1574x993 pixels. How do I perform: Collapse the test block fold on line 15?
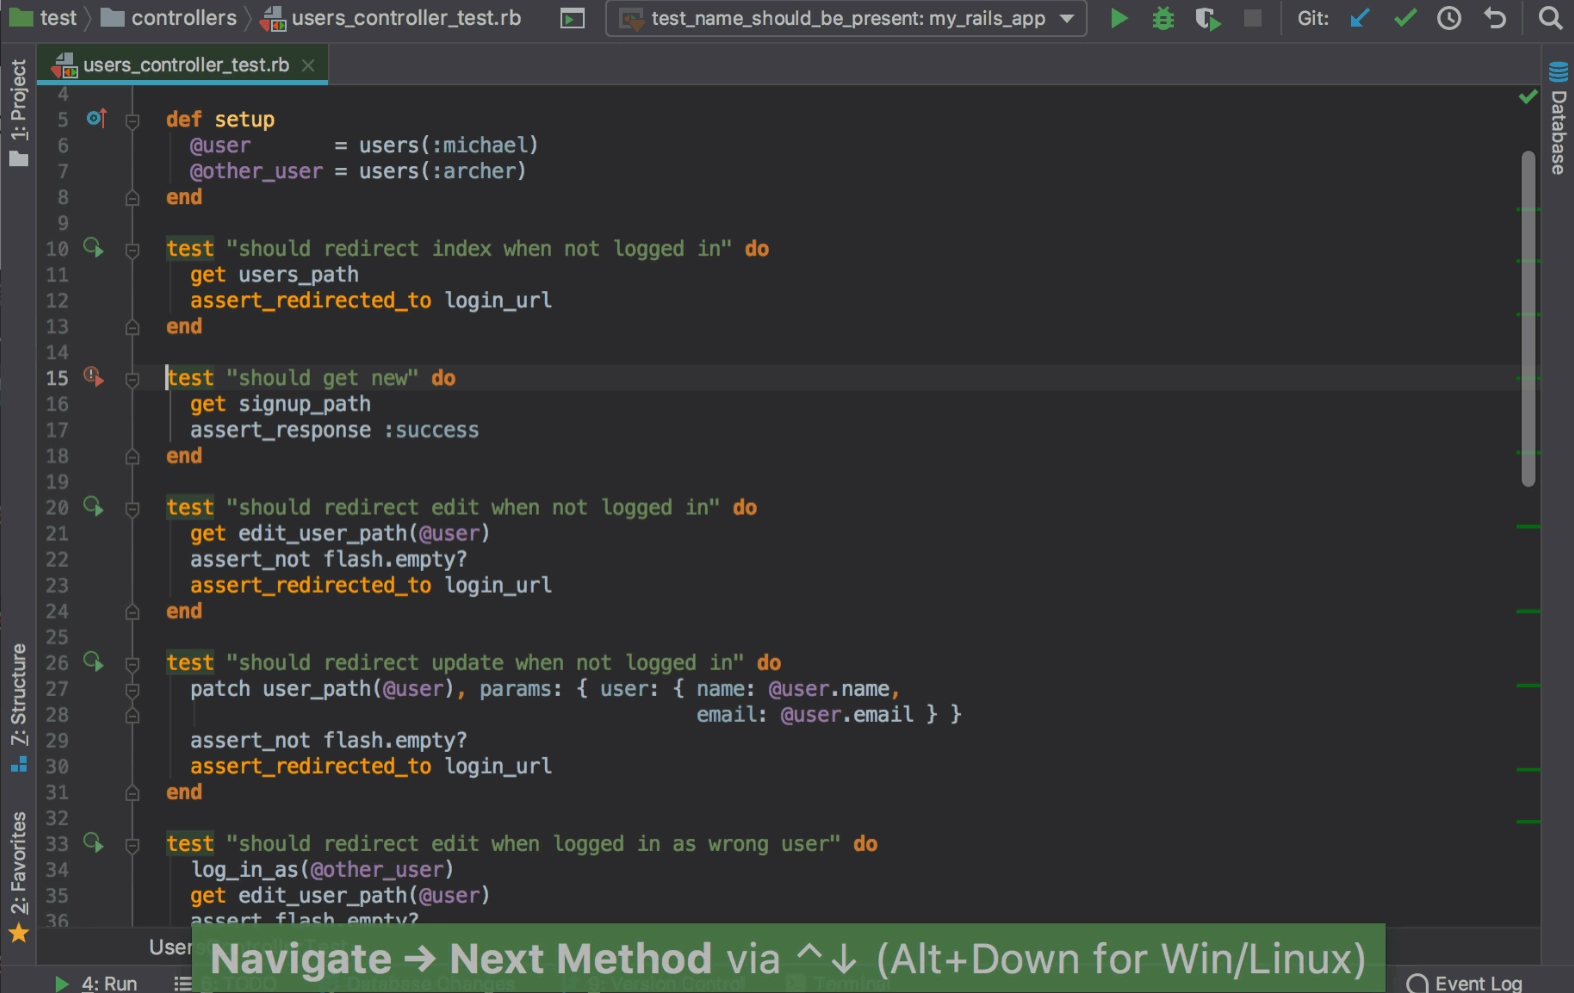click(x=132, y=379)
